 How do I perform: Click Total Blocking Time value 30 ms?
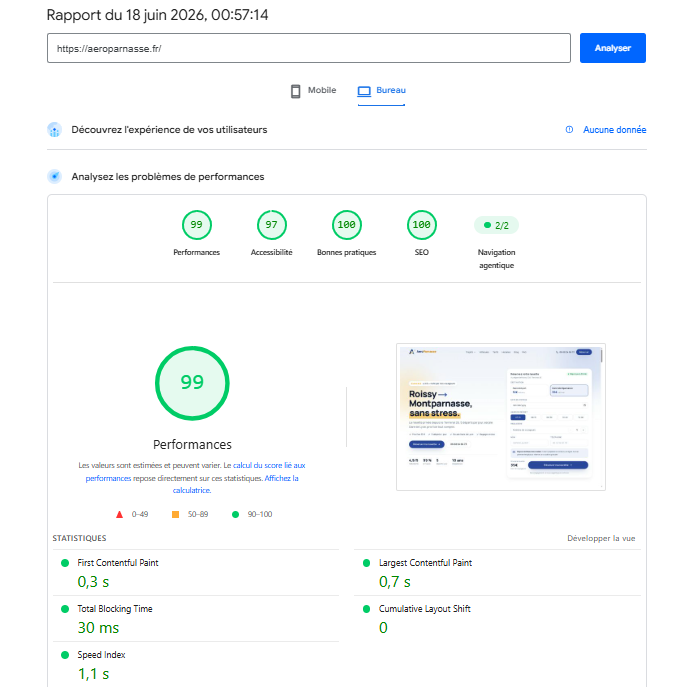click(98, 627)
